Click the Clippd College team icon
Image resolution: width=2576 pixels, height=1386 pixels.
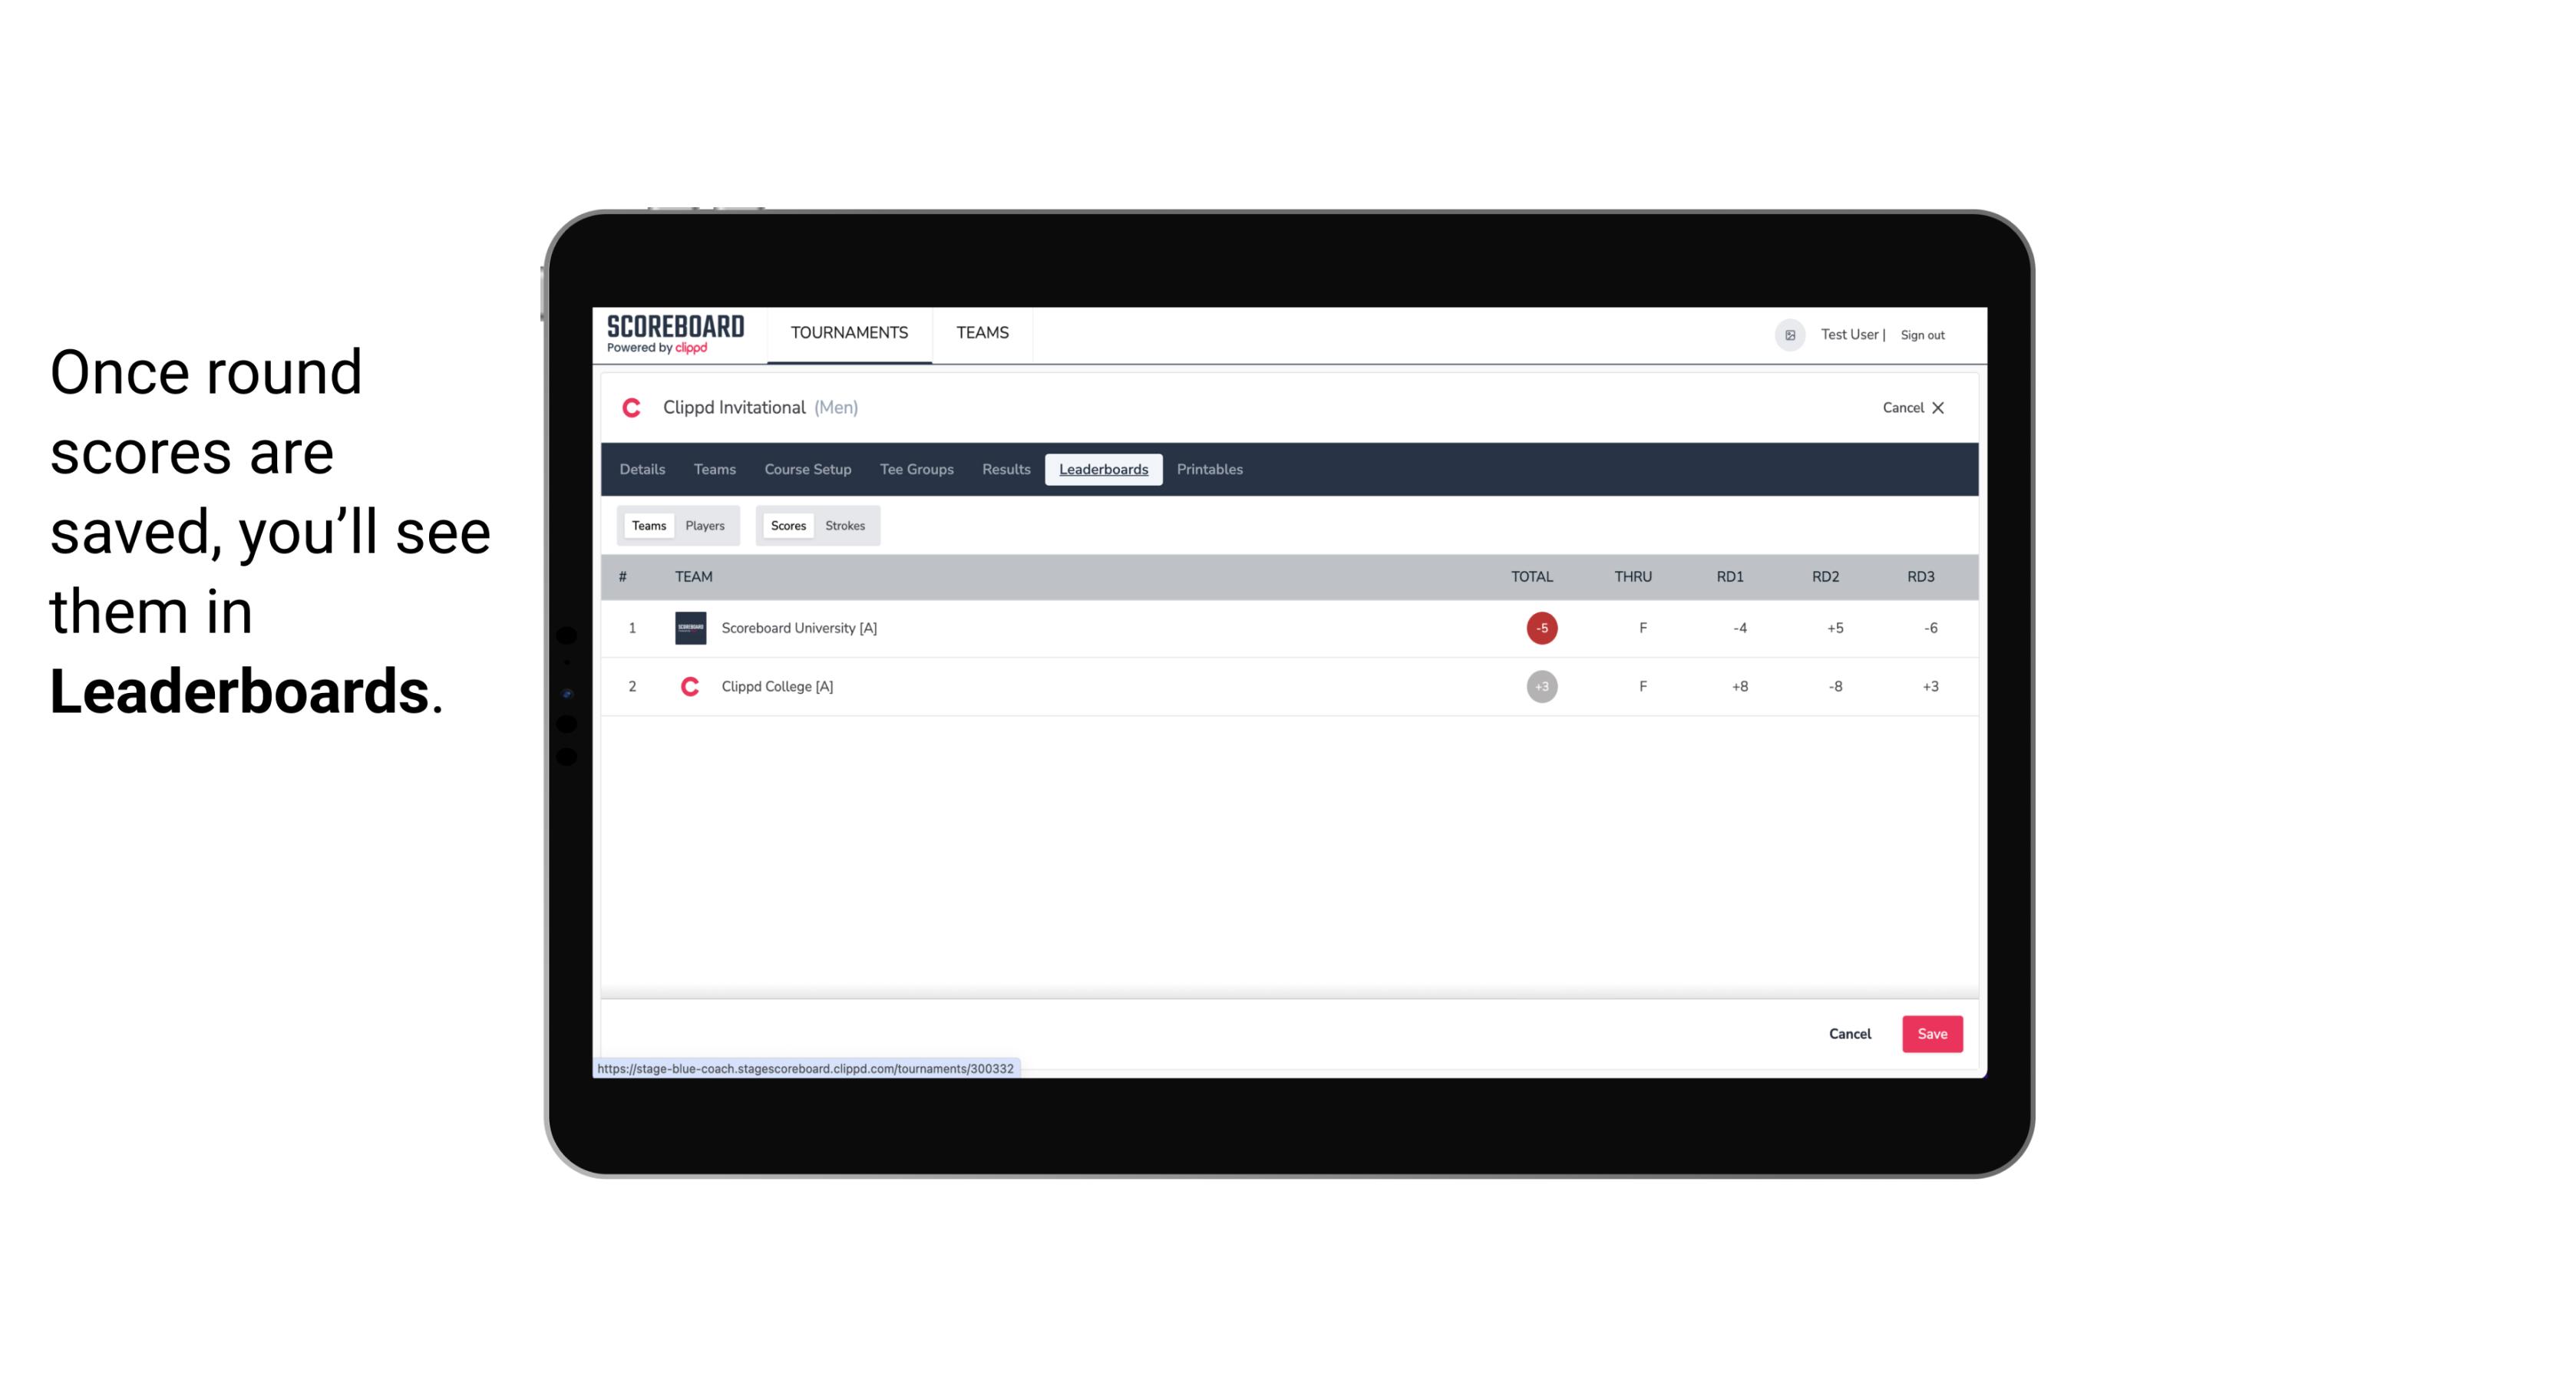pyautogui.click(x=688, y=686)
